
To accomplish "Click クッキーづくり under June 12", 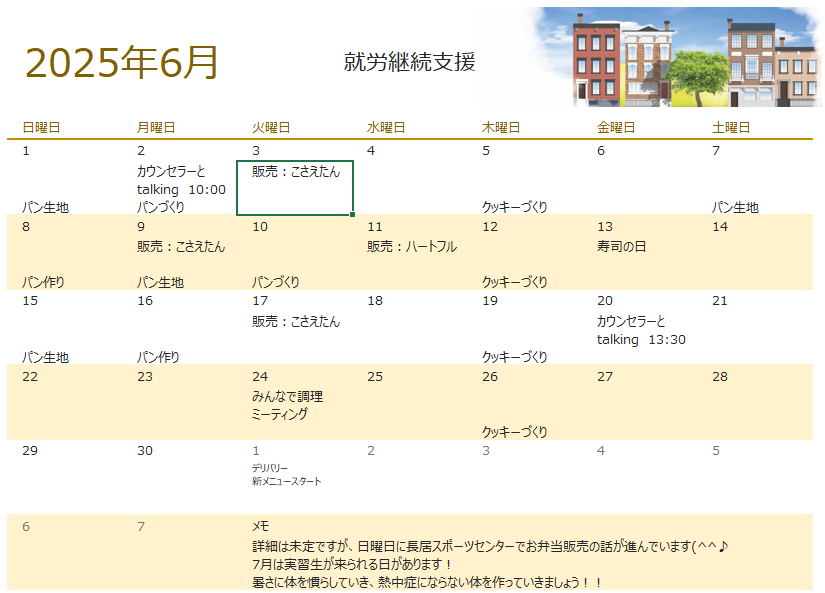I will pos(515,282).
